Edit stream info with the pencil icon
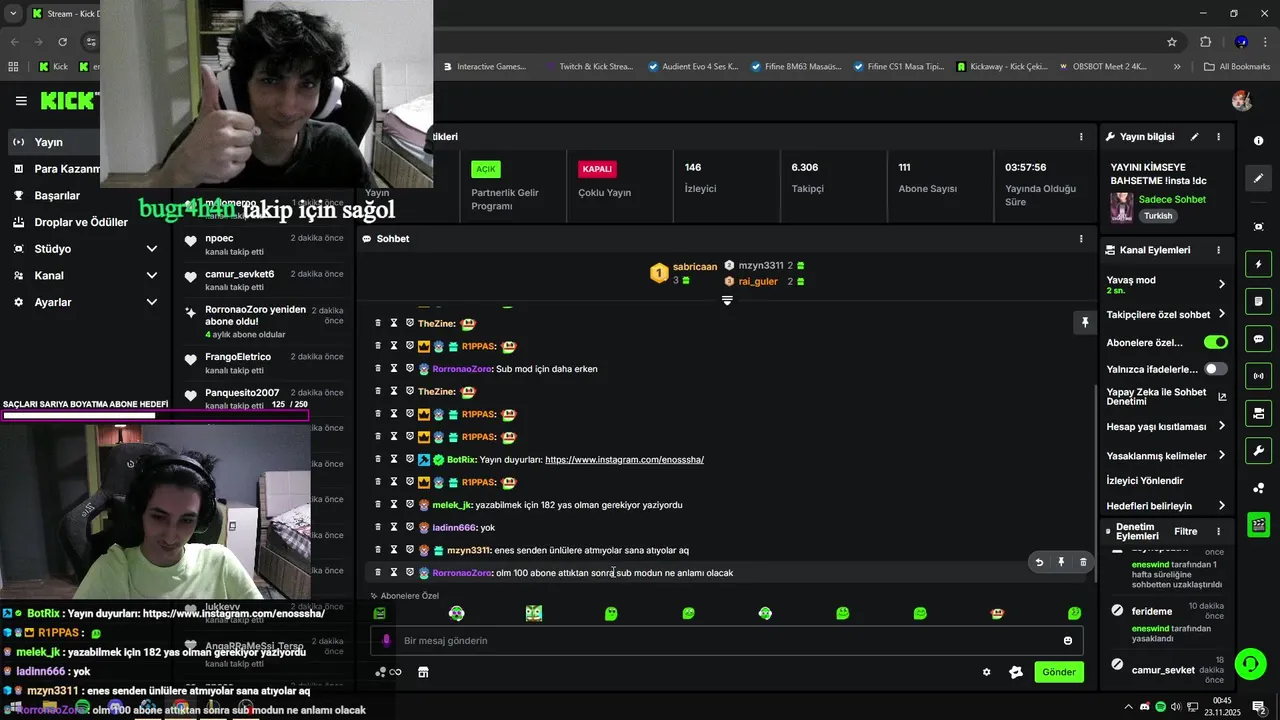Image resolution: width=1280 pixels, height=720 pixels. pyautogui.click(x=1194, y=137)
